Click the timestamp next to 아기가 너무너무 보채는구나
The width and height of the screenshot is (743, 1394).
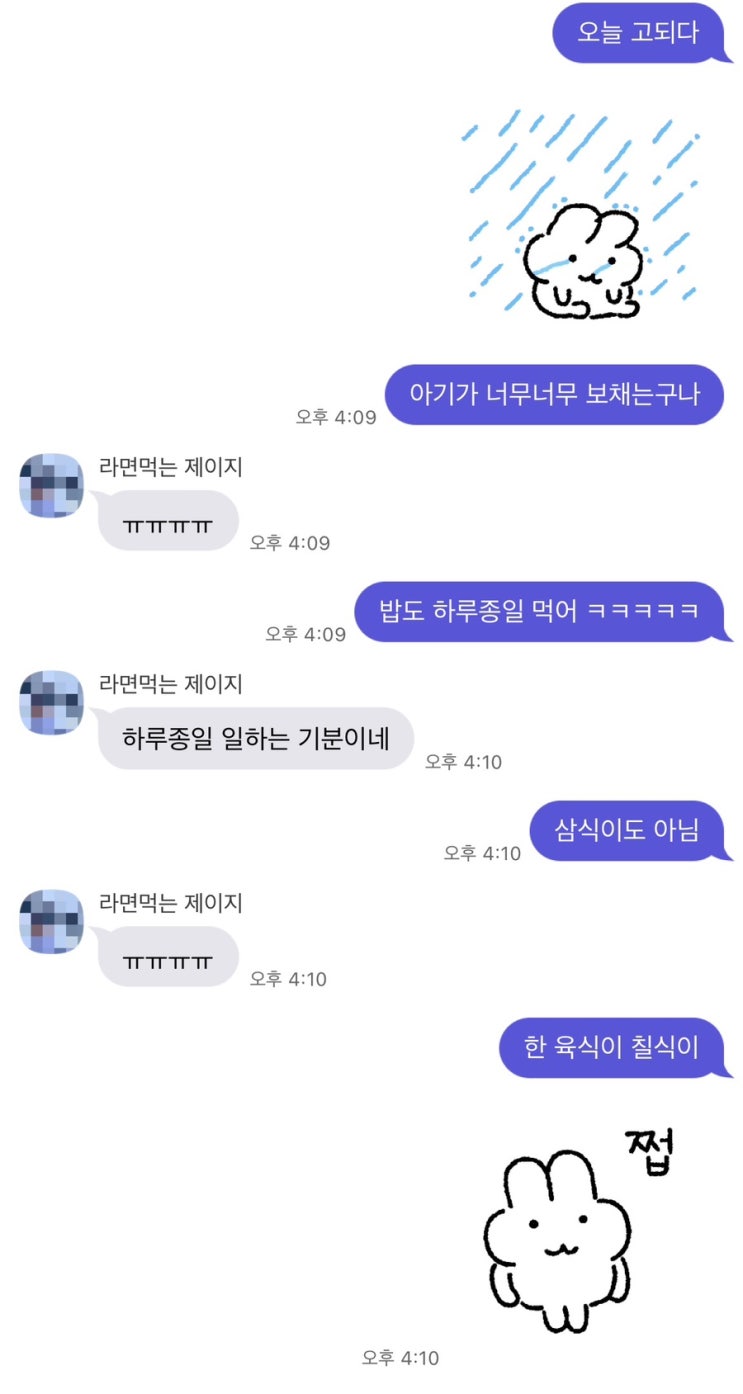[x=336, y=417]
